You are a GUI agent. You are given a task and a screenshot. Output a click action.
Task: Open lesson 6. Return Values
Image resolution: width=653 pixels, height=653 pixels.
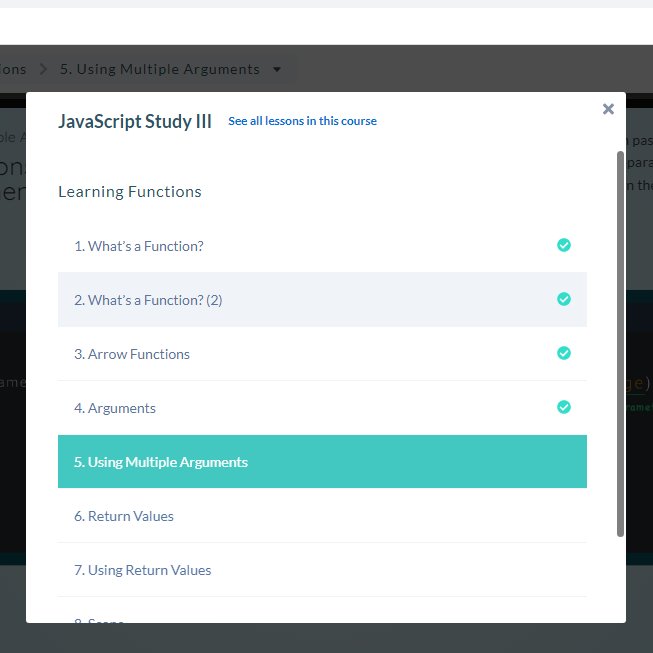click(322, 516)
